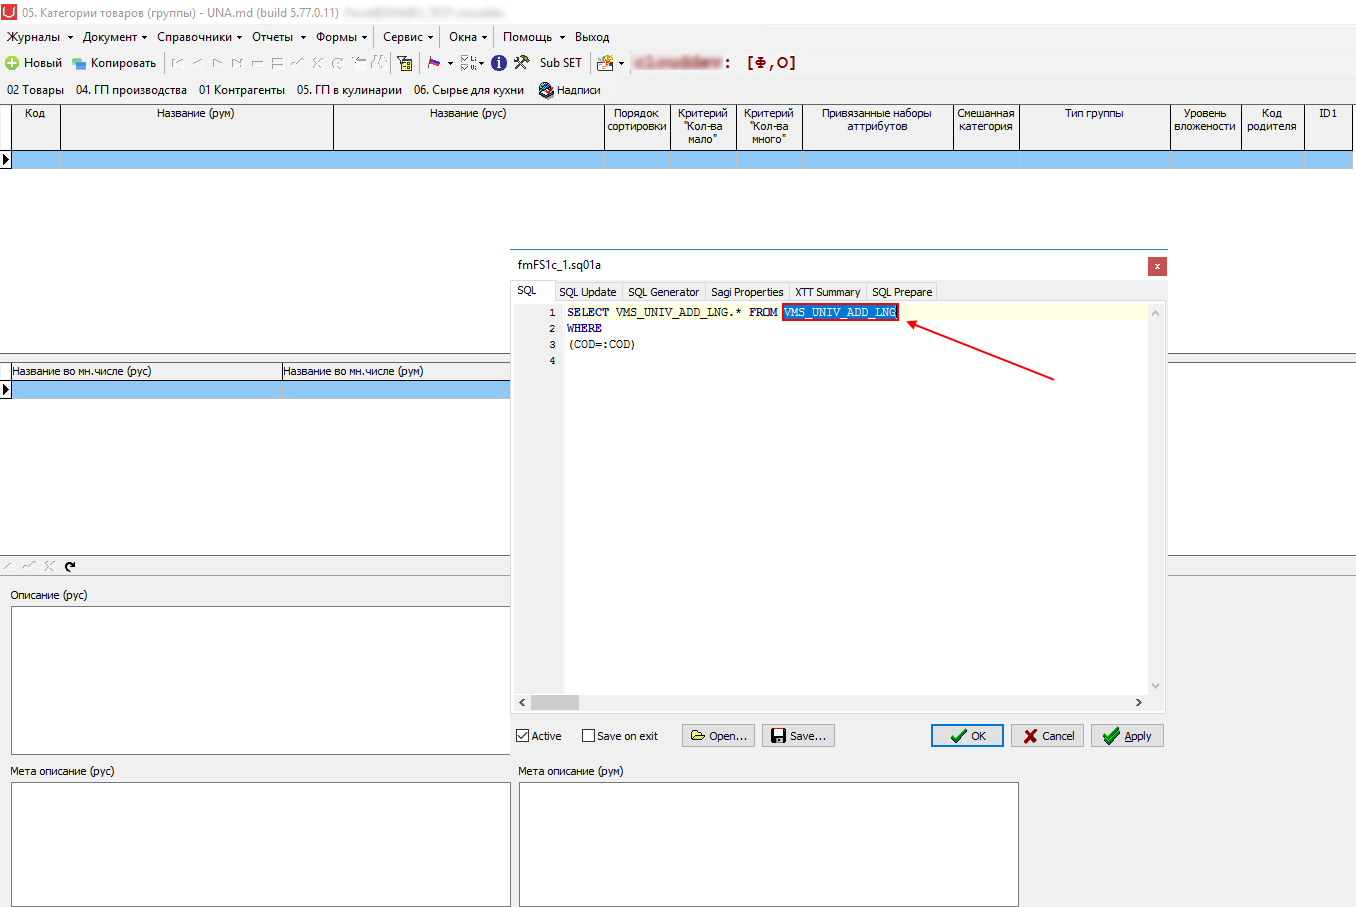
Task: Click the hammer and wrench tools icon
Action: click(x=521, y=63)
